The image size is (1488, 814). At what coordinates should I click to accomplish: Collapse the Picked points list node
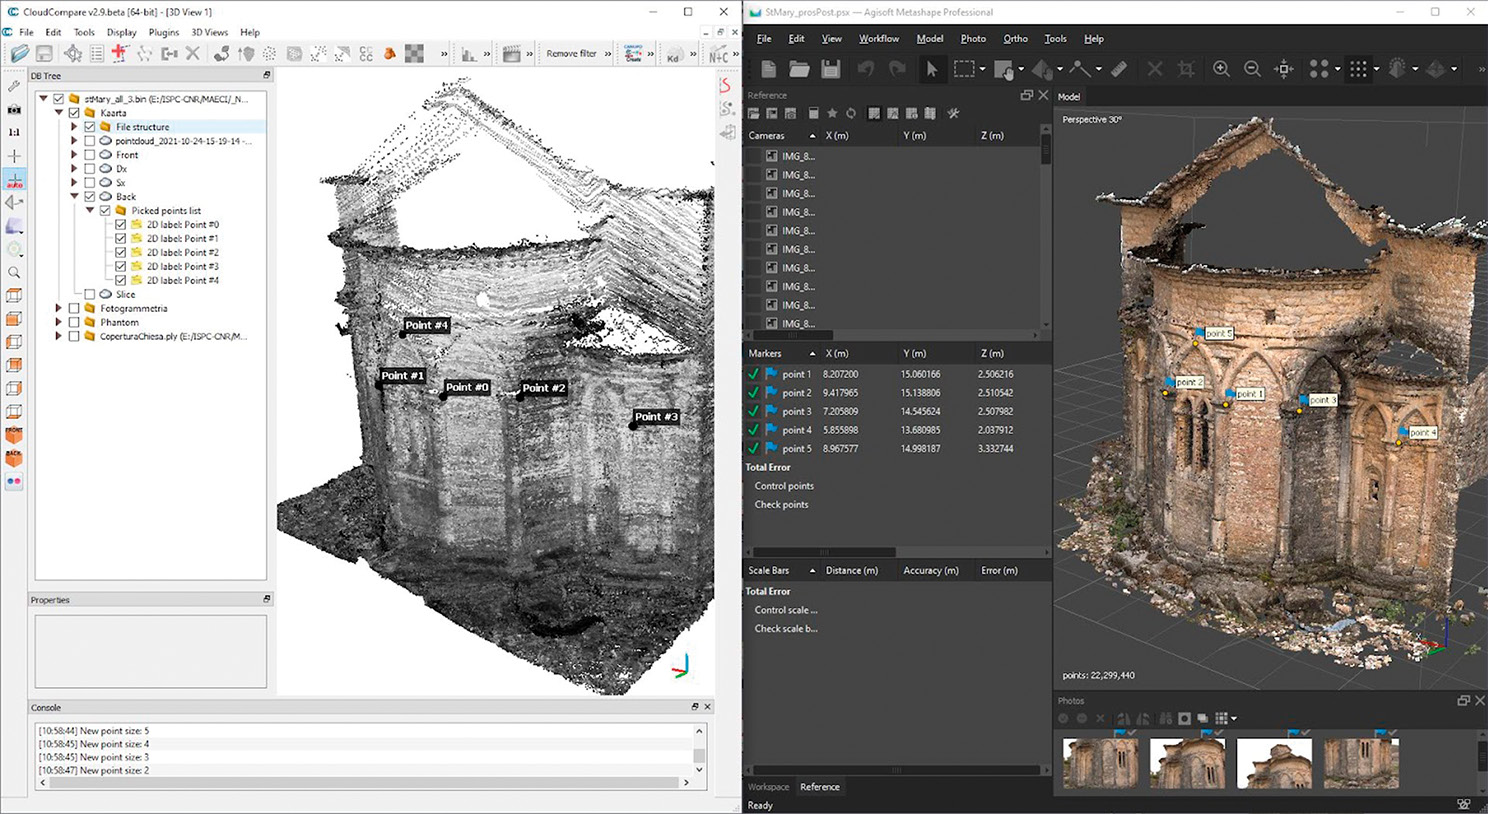pyautogui.click(x=90, y=211)
